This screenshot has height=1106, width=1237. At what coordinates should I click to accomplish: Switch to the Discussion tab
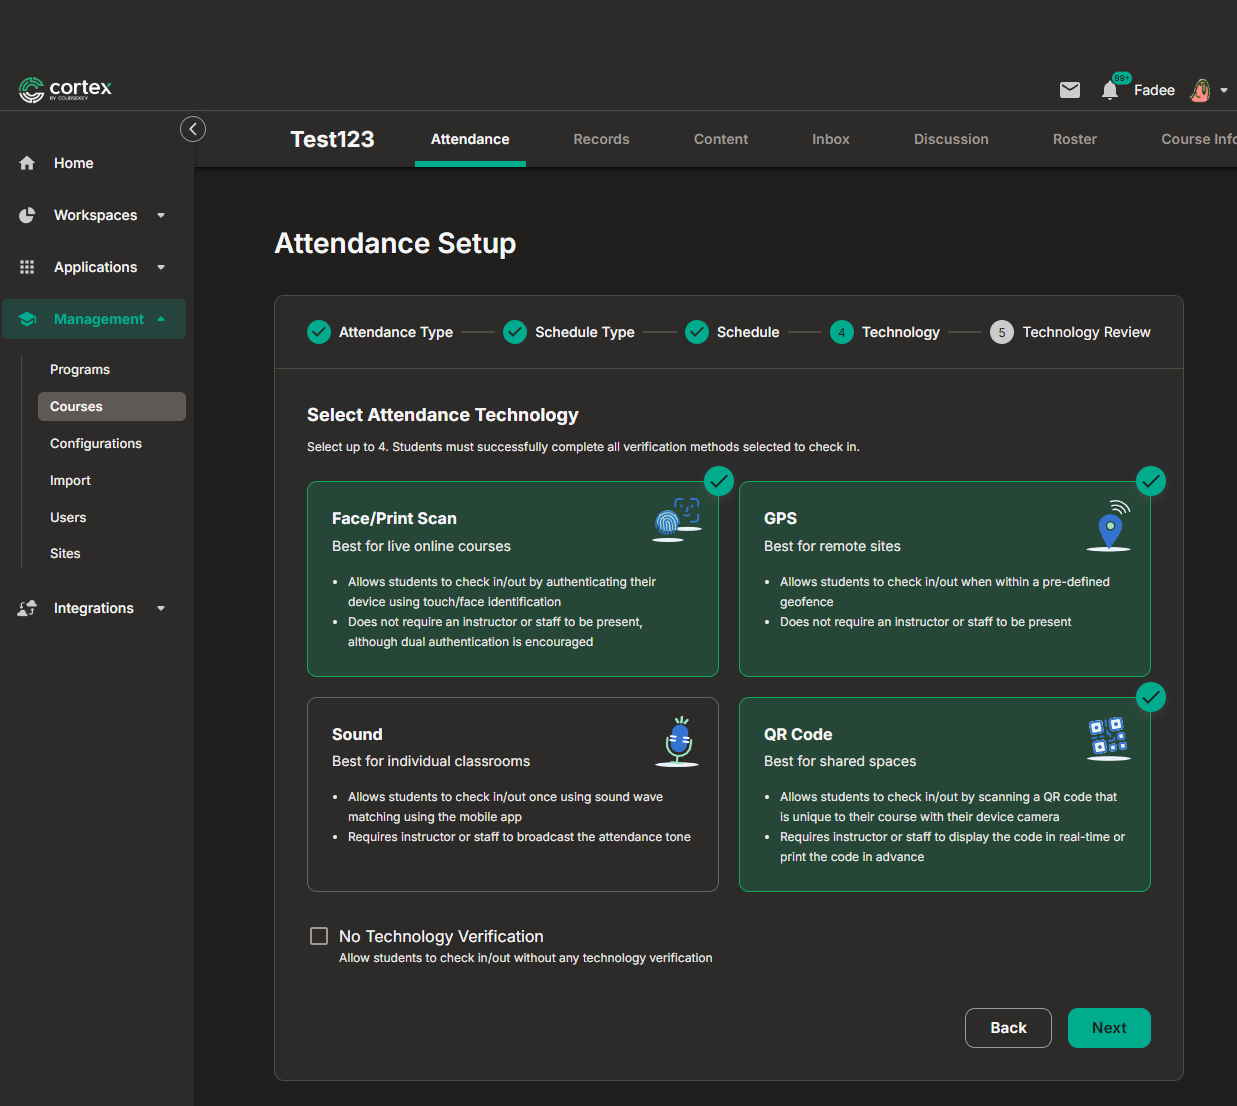pyautogui.click(x=951, y=139)
